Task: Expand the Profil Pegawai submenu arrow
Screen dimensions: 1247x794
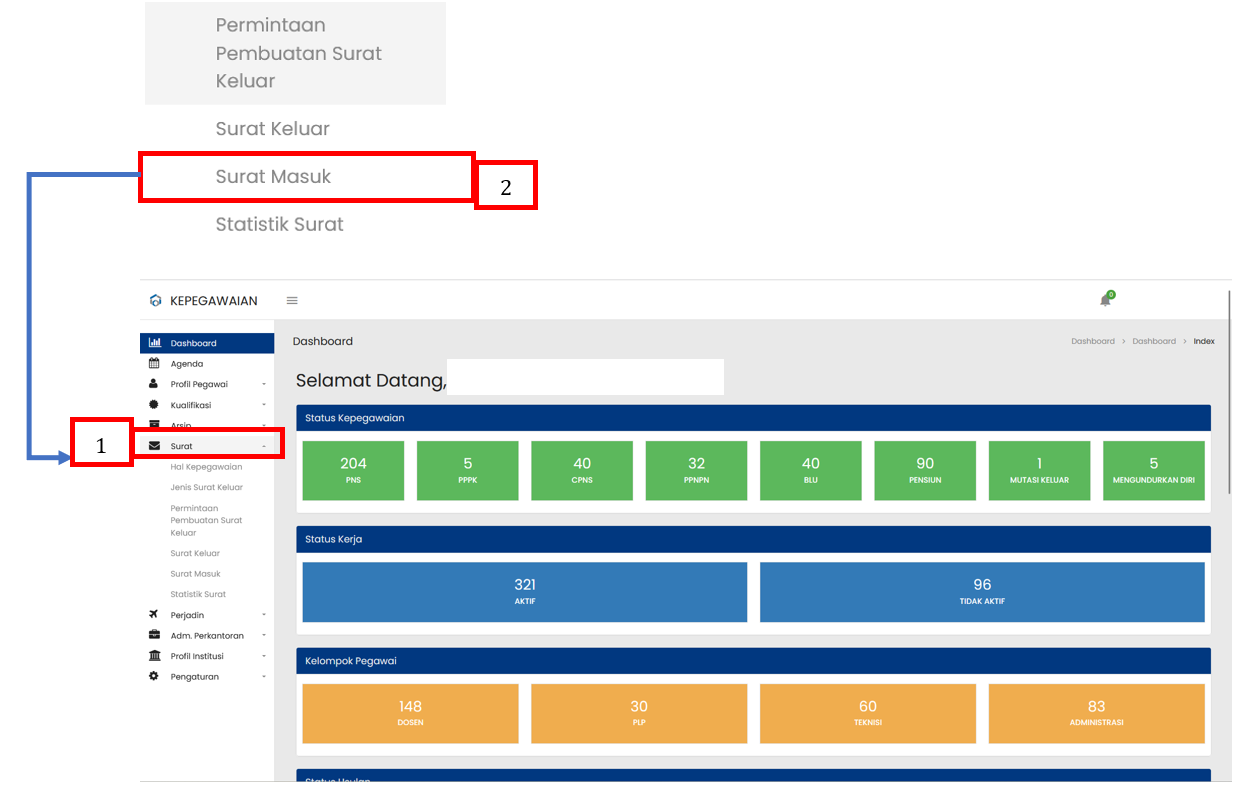Action: pos(264,385)
